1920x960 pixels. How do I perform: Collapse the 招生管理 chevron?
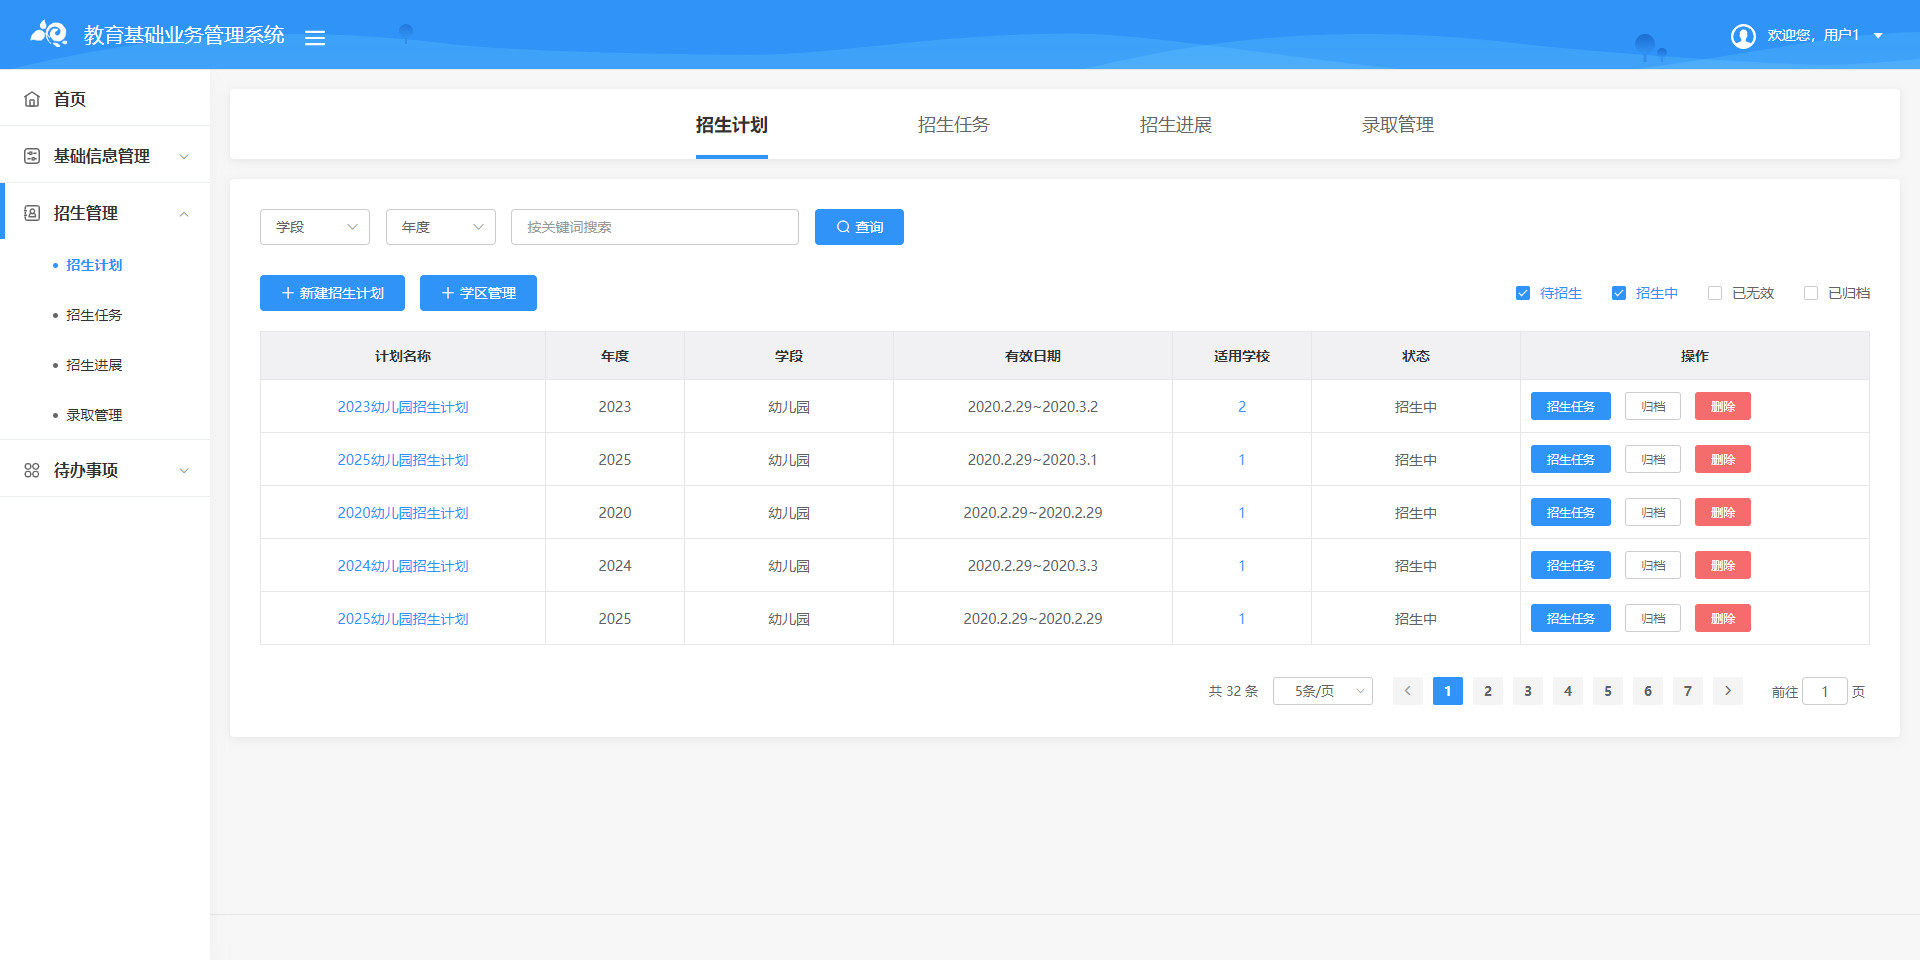click(184, 213)
